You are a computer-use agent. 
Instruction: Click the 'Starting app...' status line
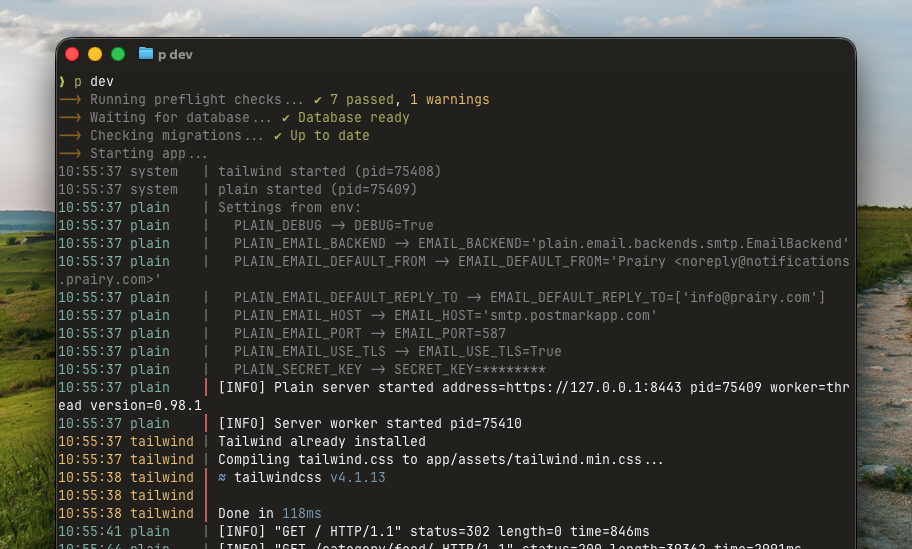tap(149, 154)
